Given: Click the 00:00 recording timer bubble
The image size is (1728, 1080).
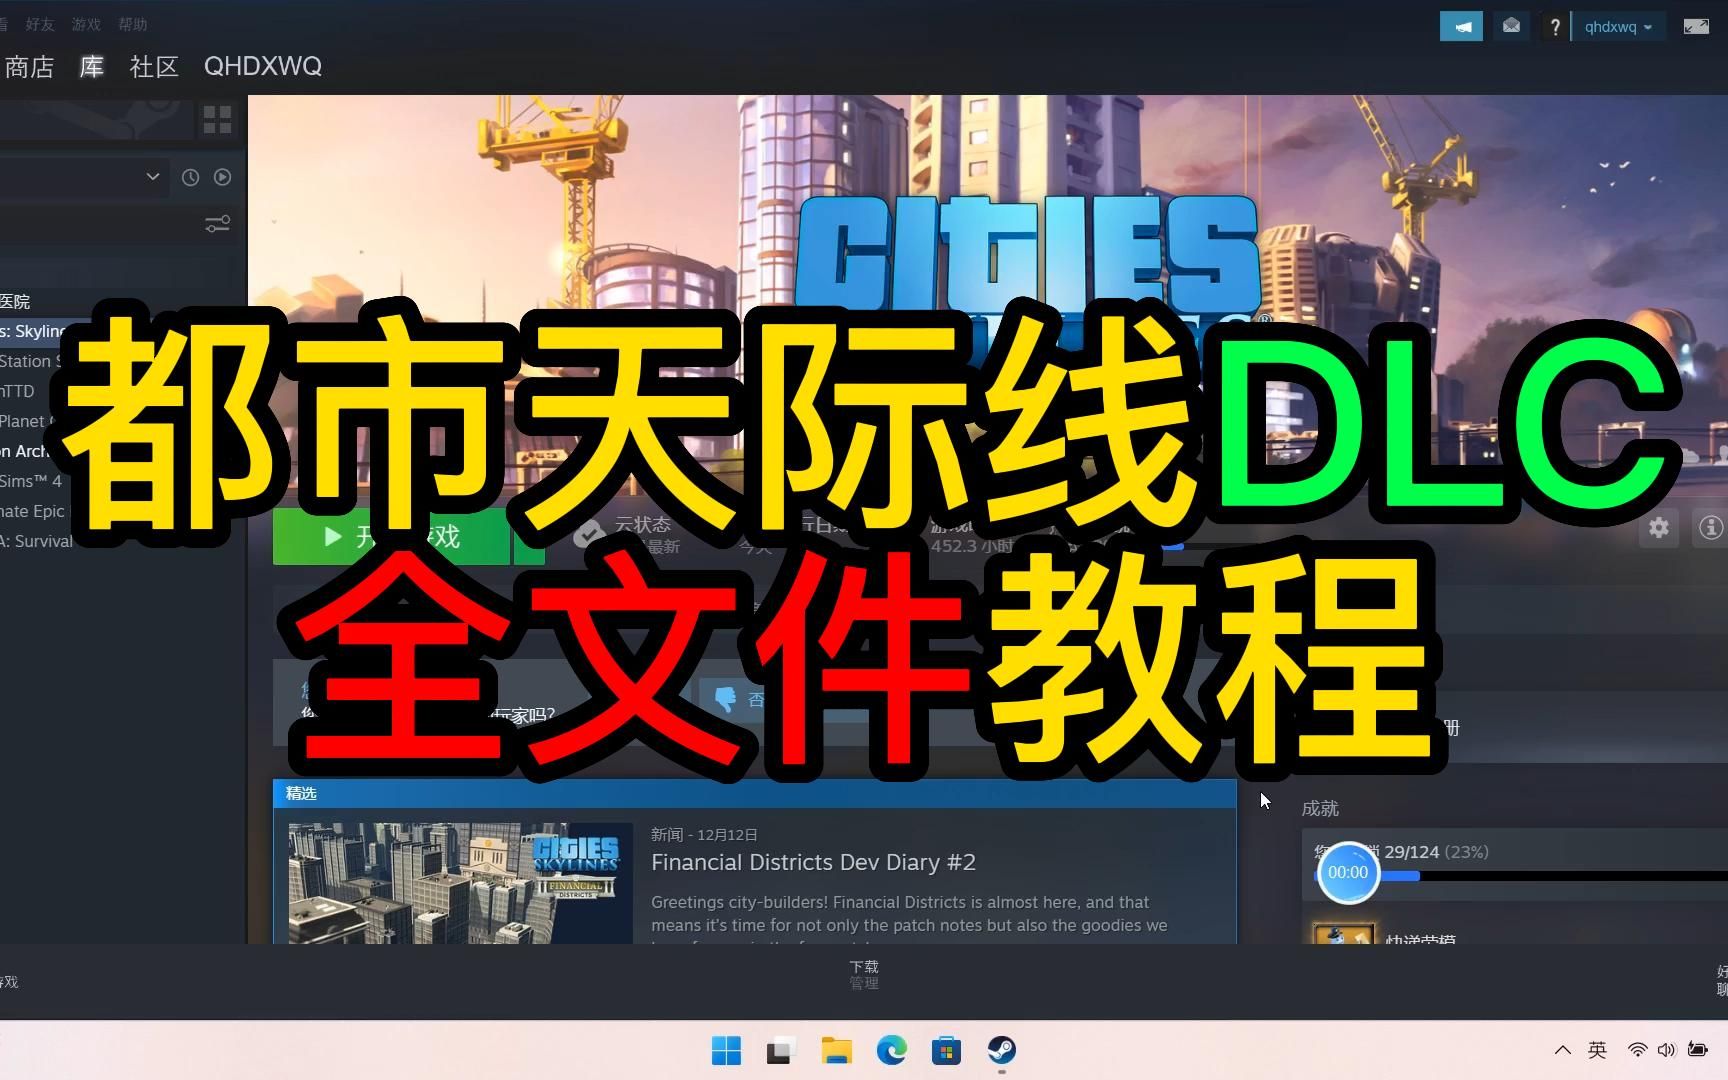Looking at the screenshot, I should click(1348, 873).
